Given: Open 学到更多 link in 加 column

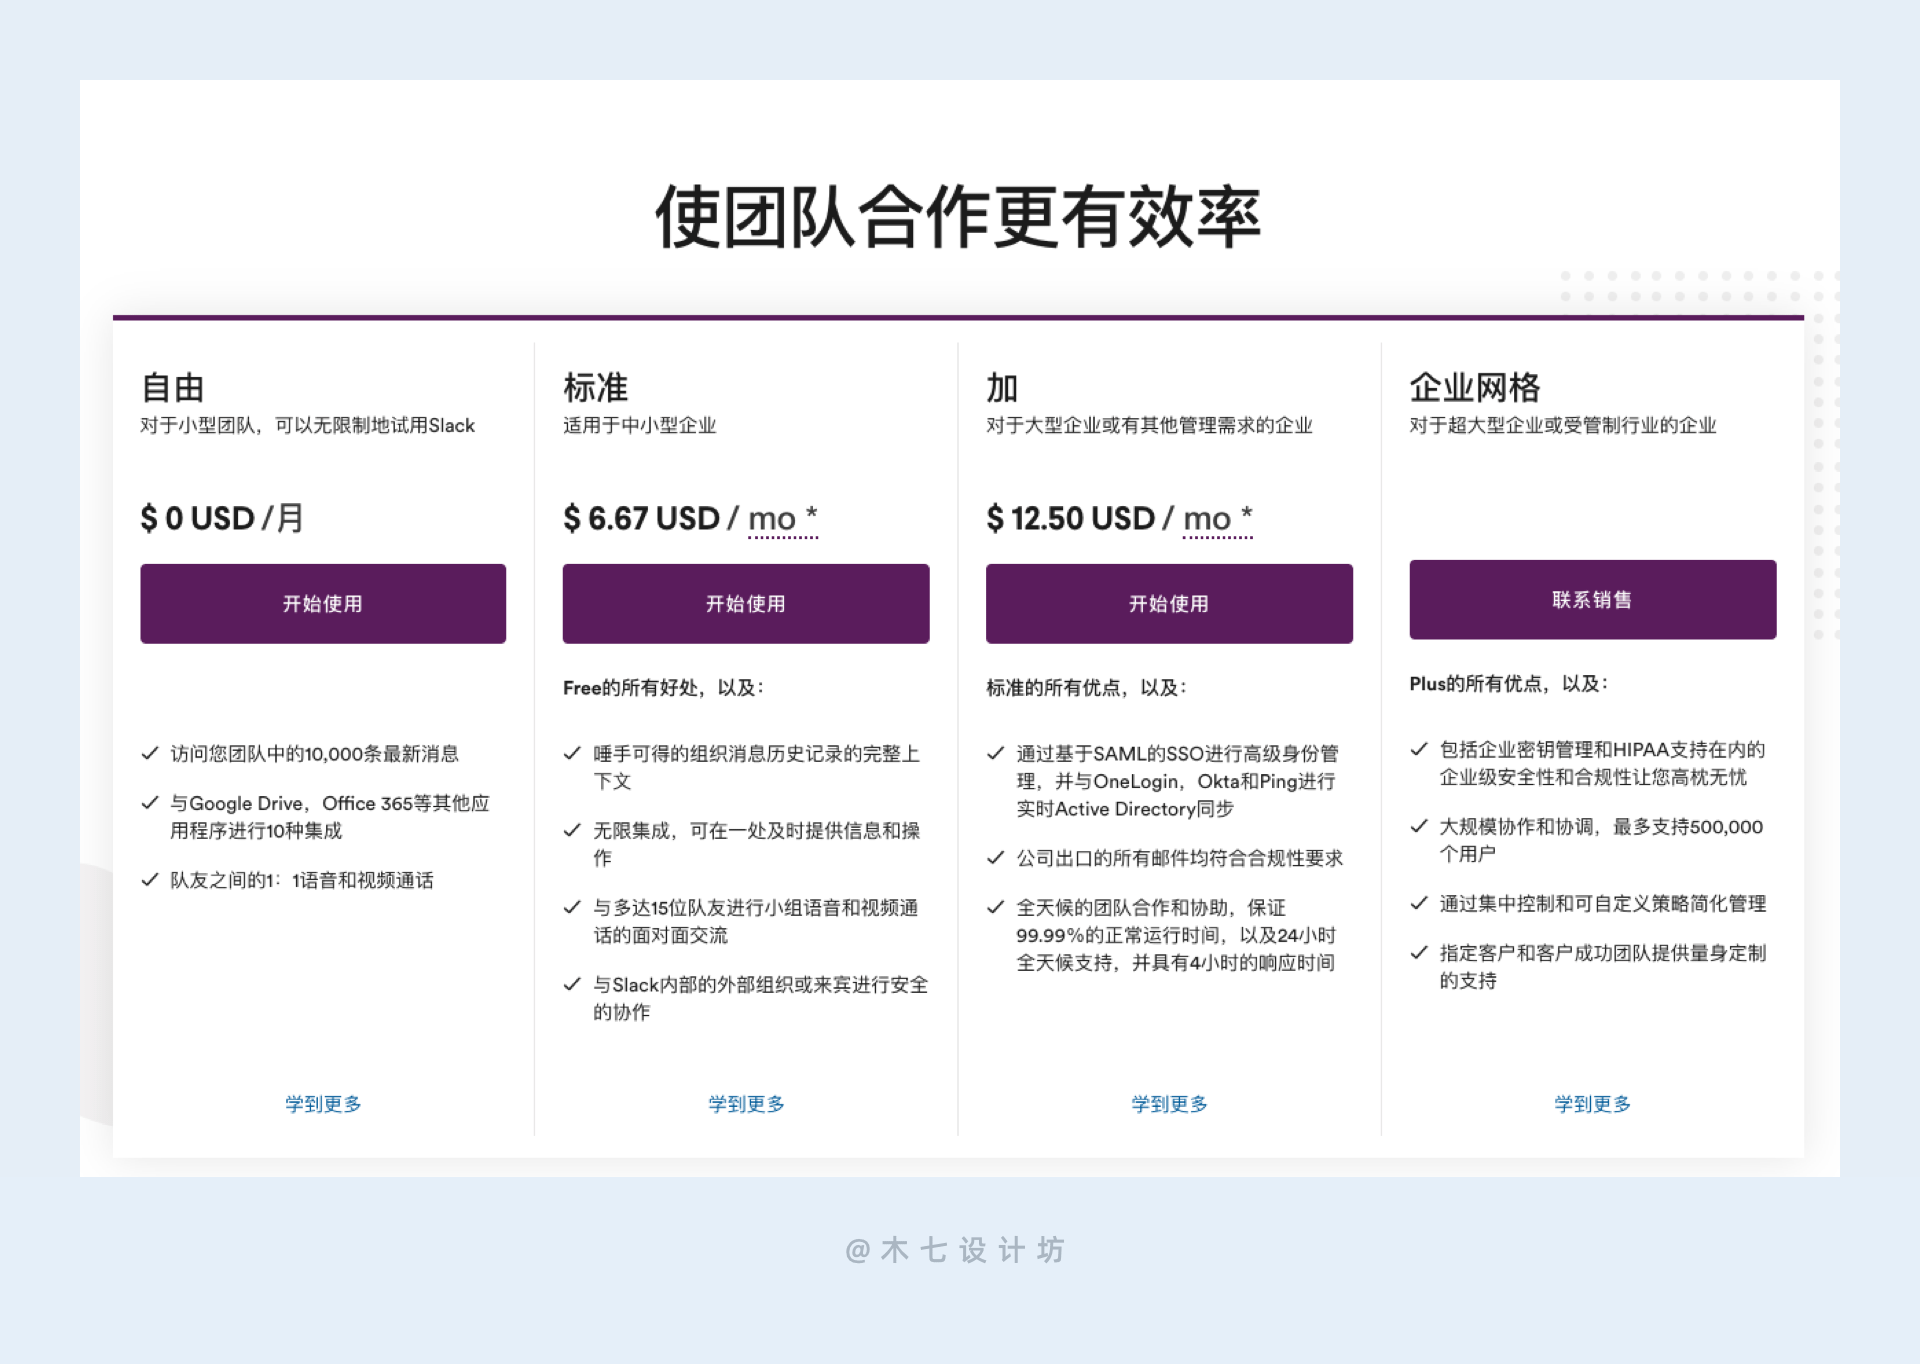Looking at the screenshot, I should tap(1168, 1103).
